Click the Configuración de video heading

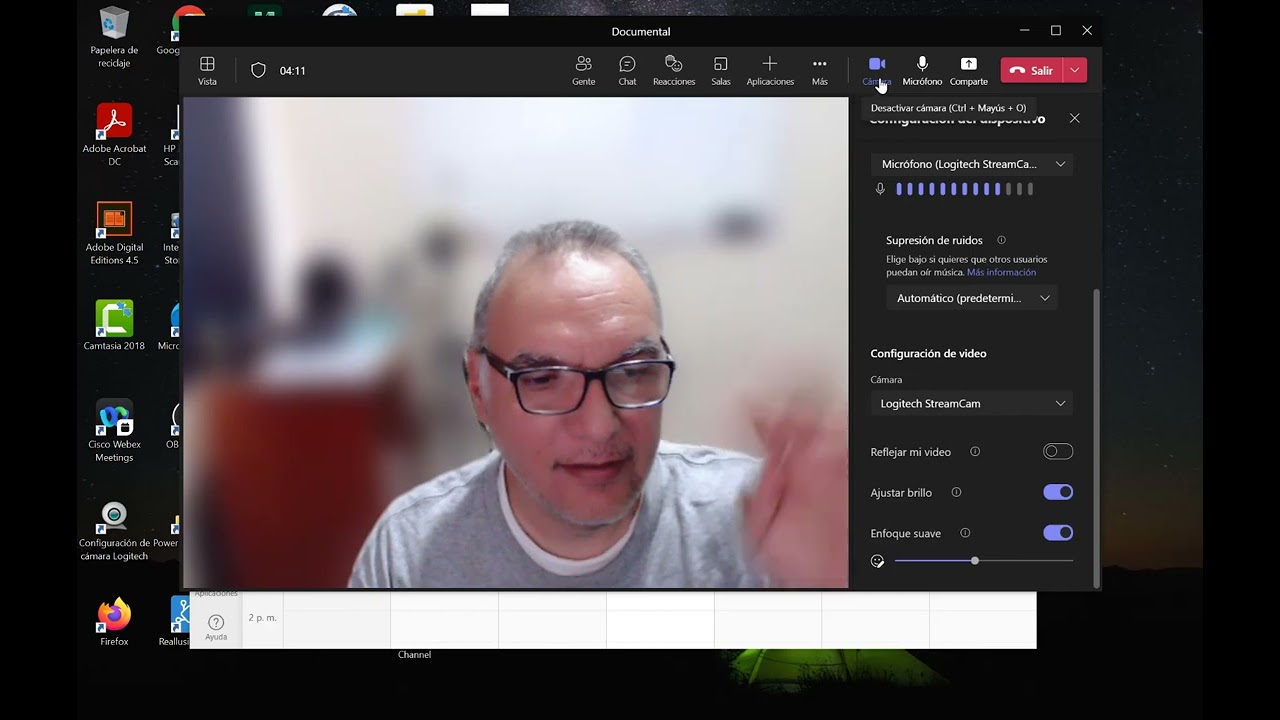[x=928, y=353]
